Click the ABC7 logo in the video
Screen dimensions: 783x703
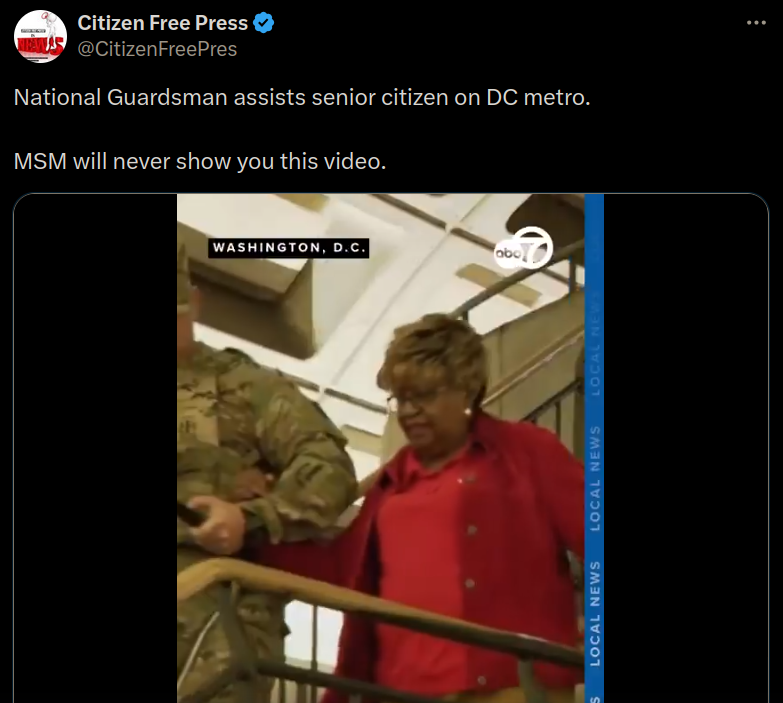click(x=523, y=248)
